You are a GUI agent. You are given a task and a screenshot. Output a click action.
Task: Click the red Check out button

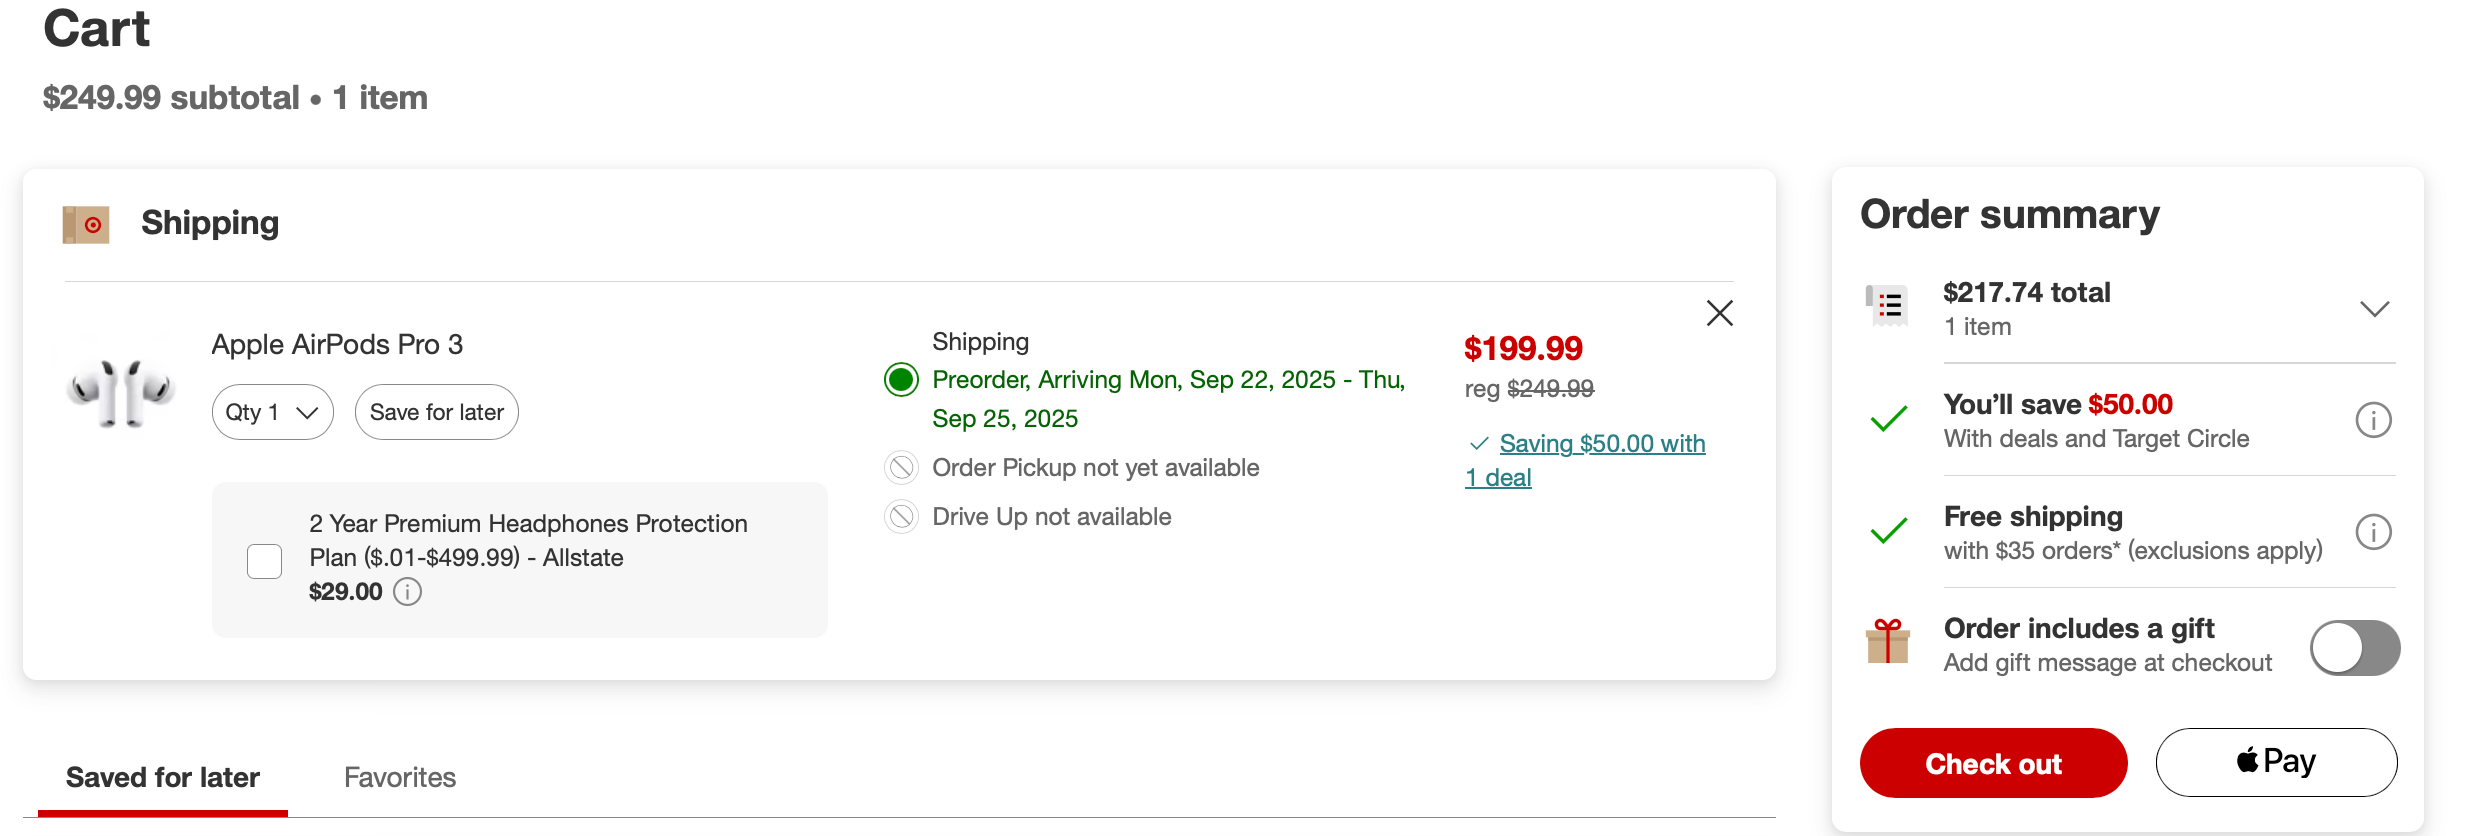[1992, 763]
